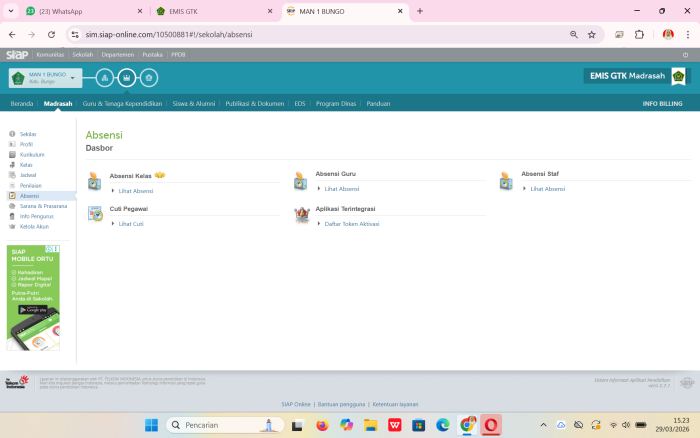Viewport: 700px width, 438px height.
Task: Go to Kelas in the sidebar
Action: [26, 165]
